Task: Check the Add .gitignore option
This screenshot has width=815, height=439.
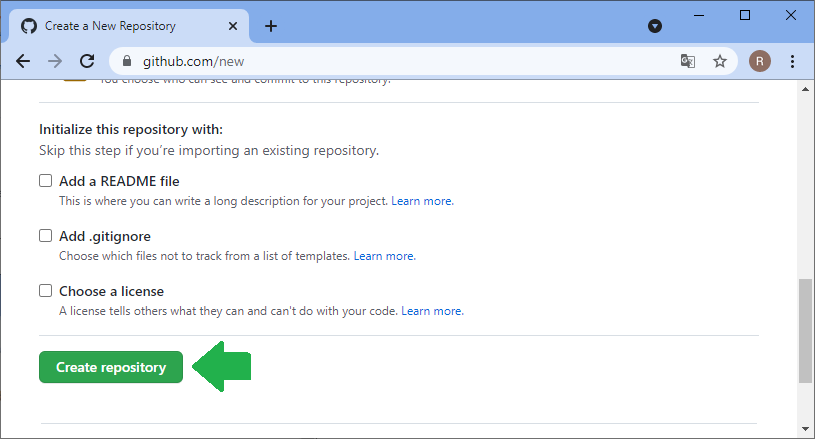Action: [45, 236]
